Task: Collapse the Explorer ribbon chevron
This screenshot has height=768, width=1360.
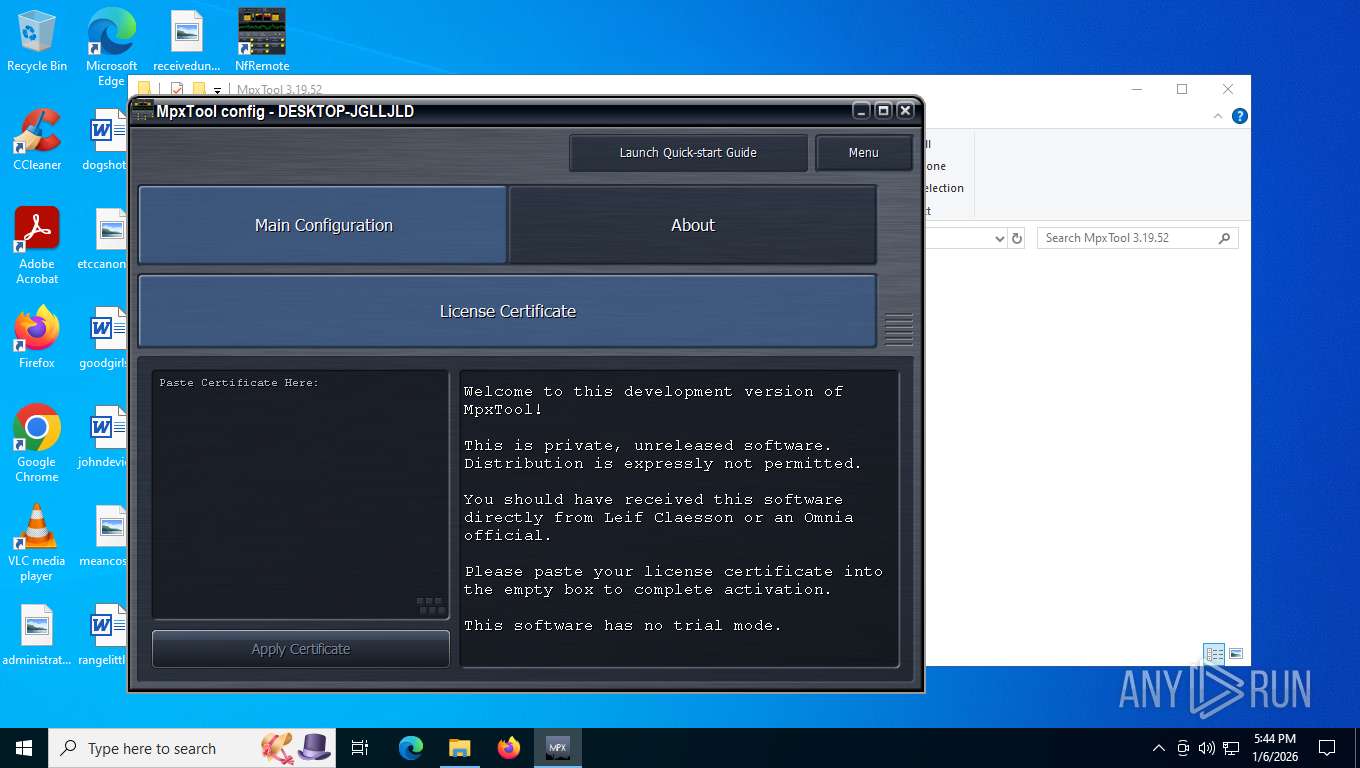Action: click(x=1218, y=116)
